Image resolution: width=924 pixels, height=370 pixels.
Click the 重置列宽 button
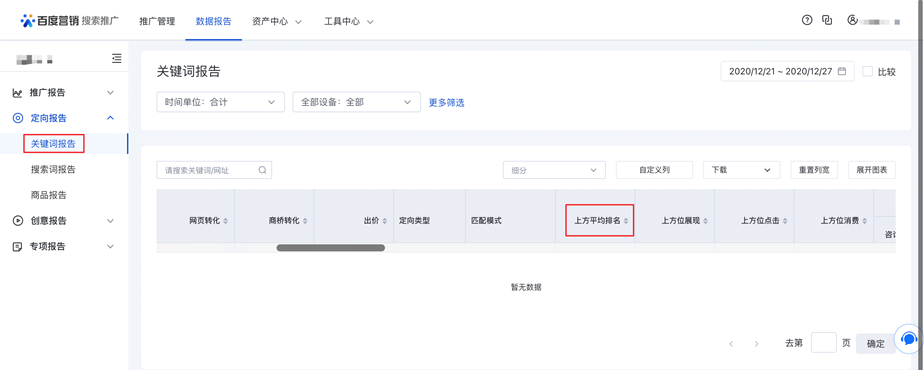(x=814, y=170)
